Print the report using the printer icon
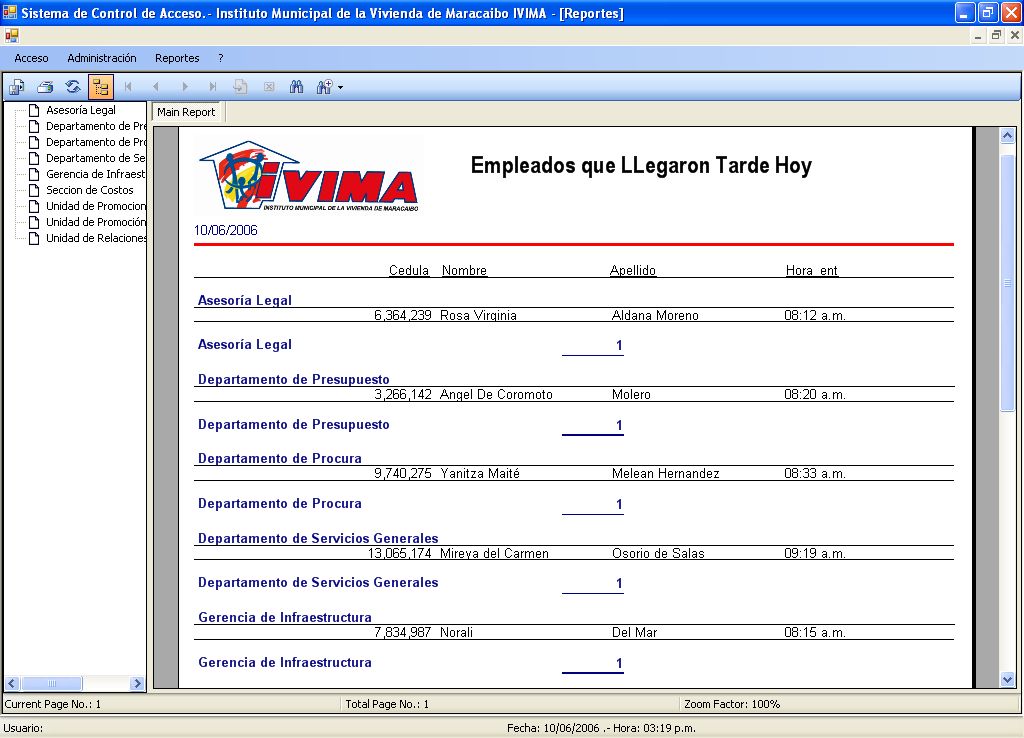1024x738 pixels. click(x=45, y=87)
